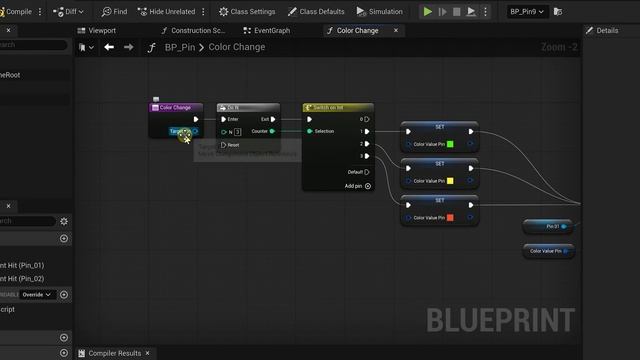The width and height of the screenshot is (640, 360).
Task: Switch to the Viewport tab
Action: tap(97, 31)
